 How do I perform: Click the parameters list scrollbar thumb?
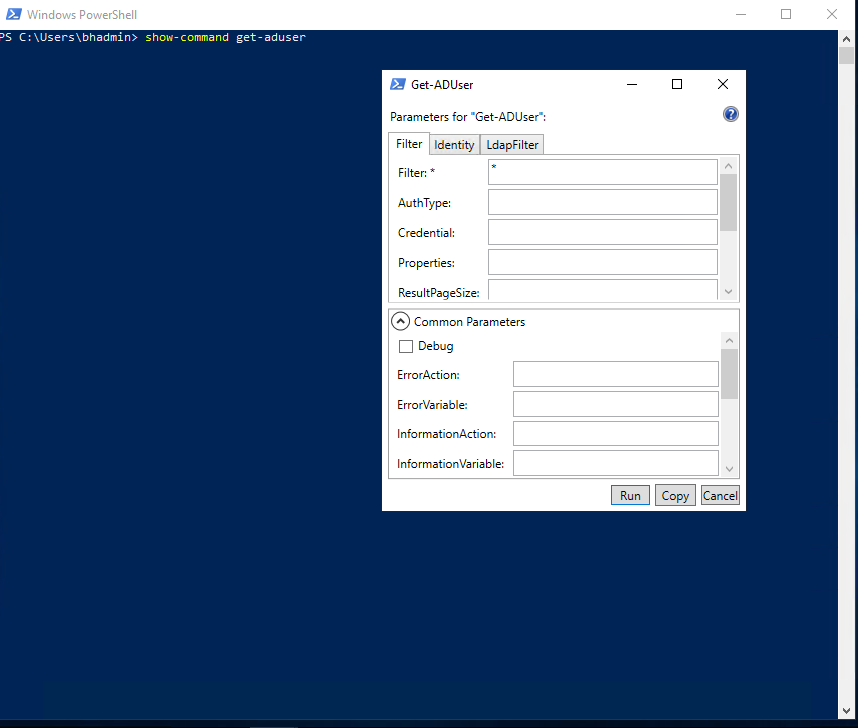(728, 203)
